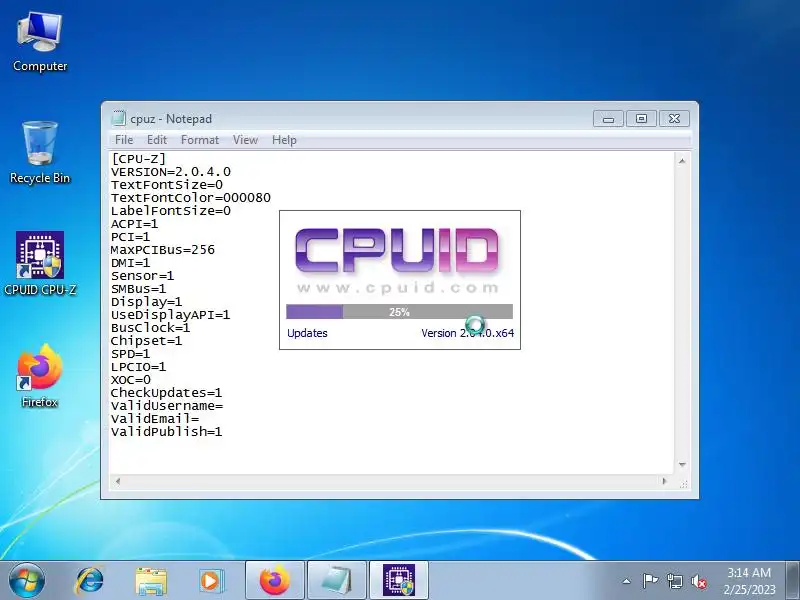Click the VERSION=2.0.4.0 line
800x600 pixels.
(x=171, y=172)
